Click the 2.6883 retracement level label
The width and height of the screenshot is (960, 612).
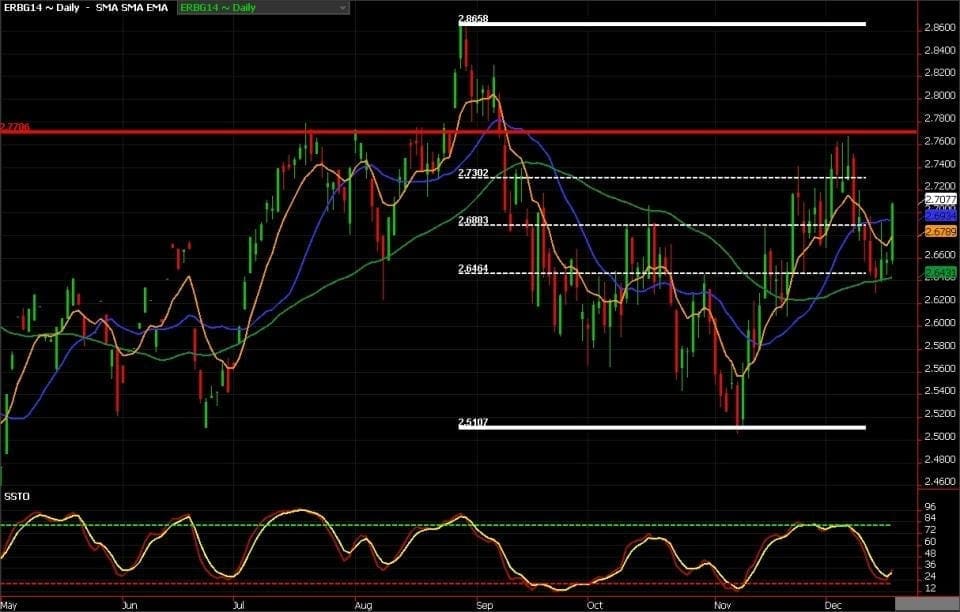[472, 220]
